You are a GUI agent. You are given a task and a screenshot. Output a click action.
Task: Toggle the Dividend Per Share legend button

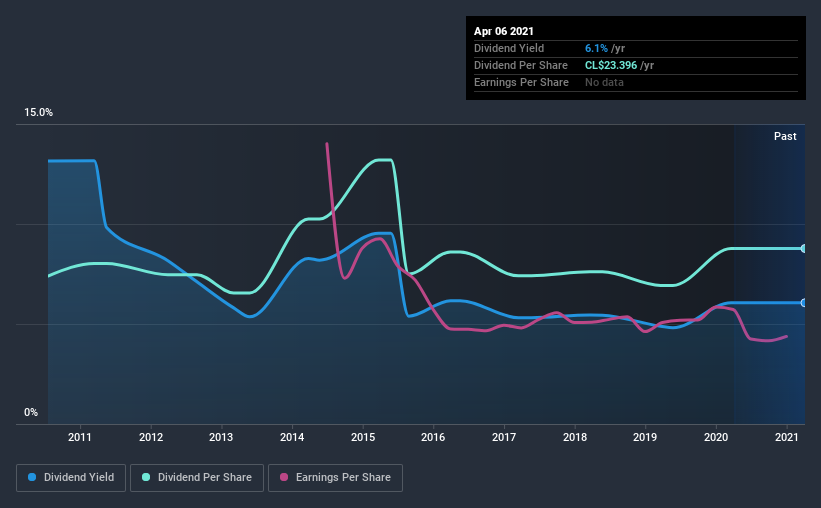[197, 478]
